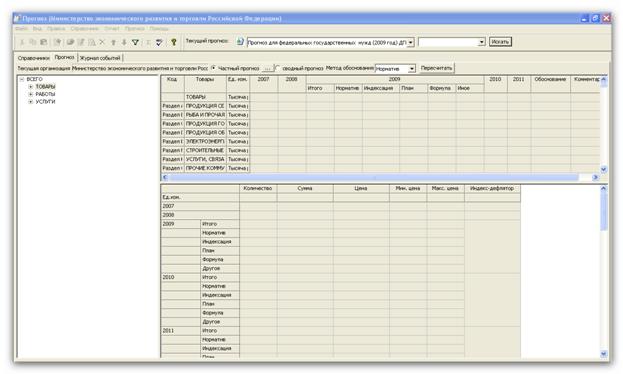623x374 pixels.
Task: Click the 2010 Итого row label
Action: tap(220, 277)
